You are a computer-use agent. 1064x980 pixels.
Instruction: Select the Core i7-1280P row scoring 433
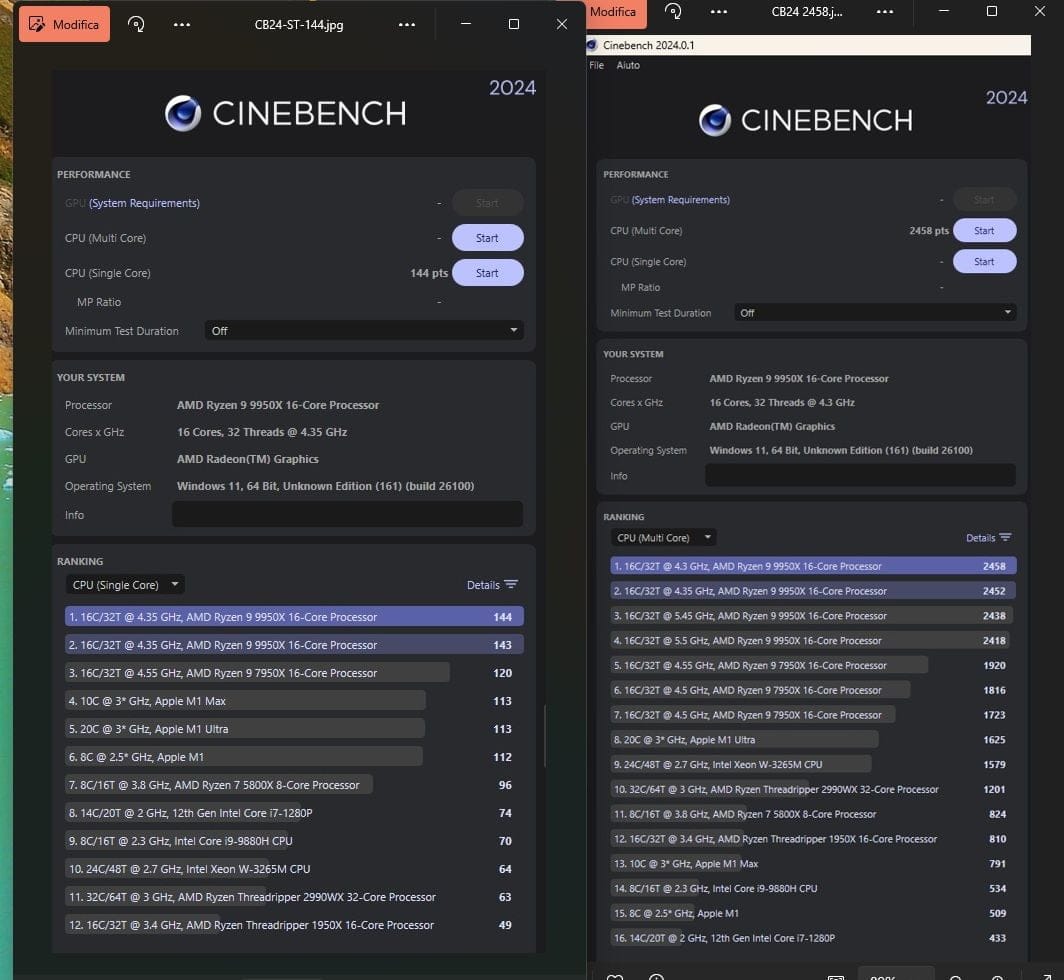pyautogui.click(x=813, y=938)
